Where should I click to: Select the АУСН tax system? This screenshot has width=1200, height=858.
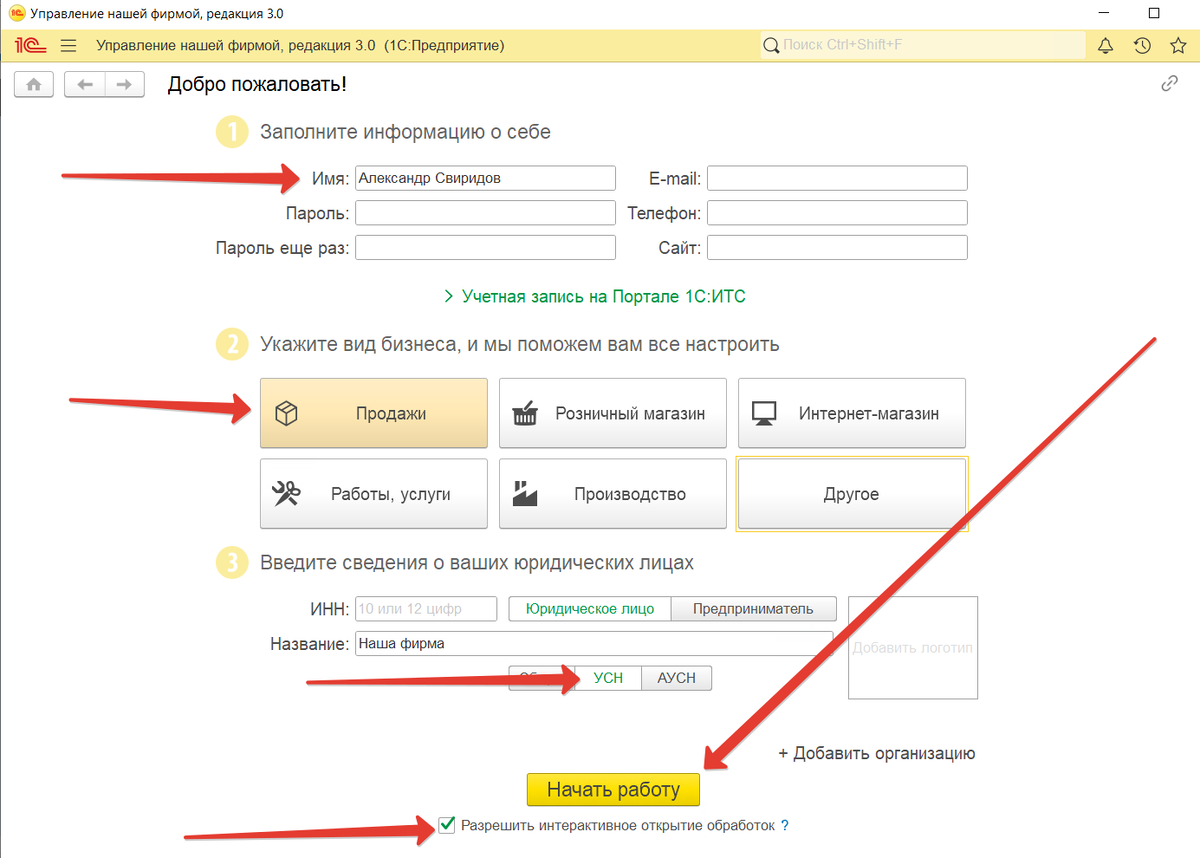(x=676, y=678)
